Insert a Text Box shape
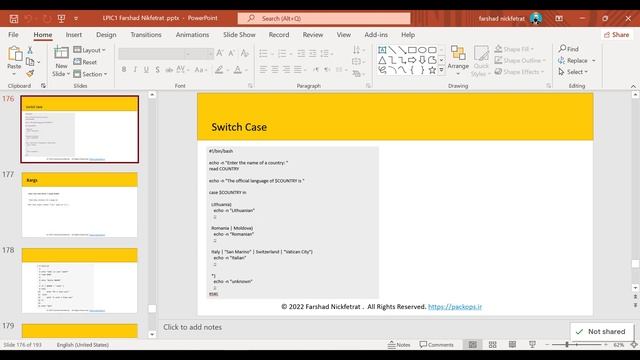 [382, 50]
